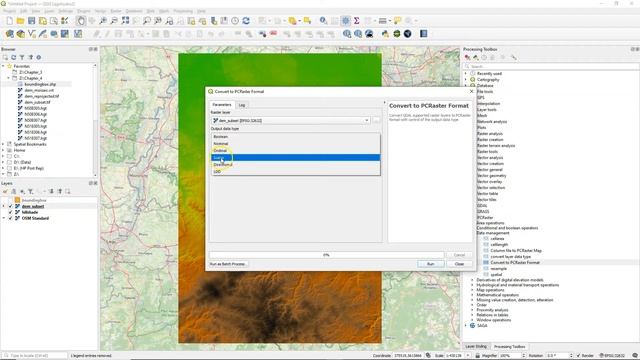
Task: Click the Open Project folder icon
Action: pyautogui.click(x=20, y=21)
